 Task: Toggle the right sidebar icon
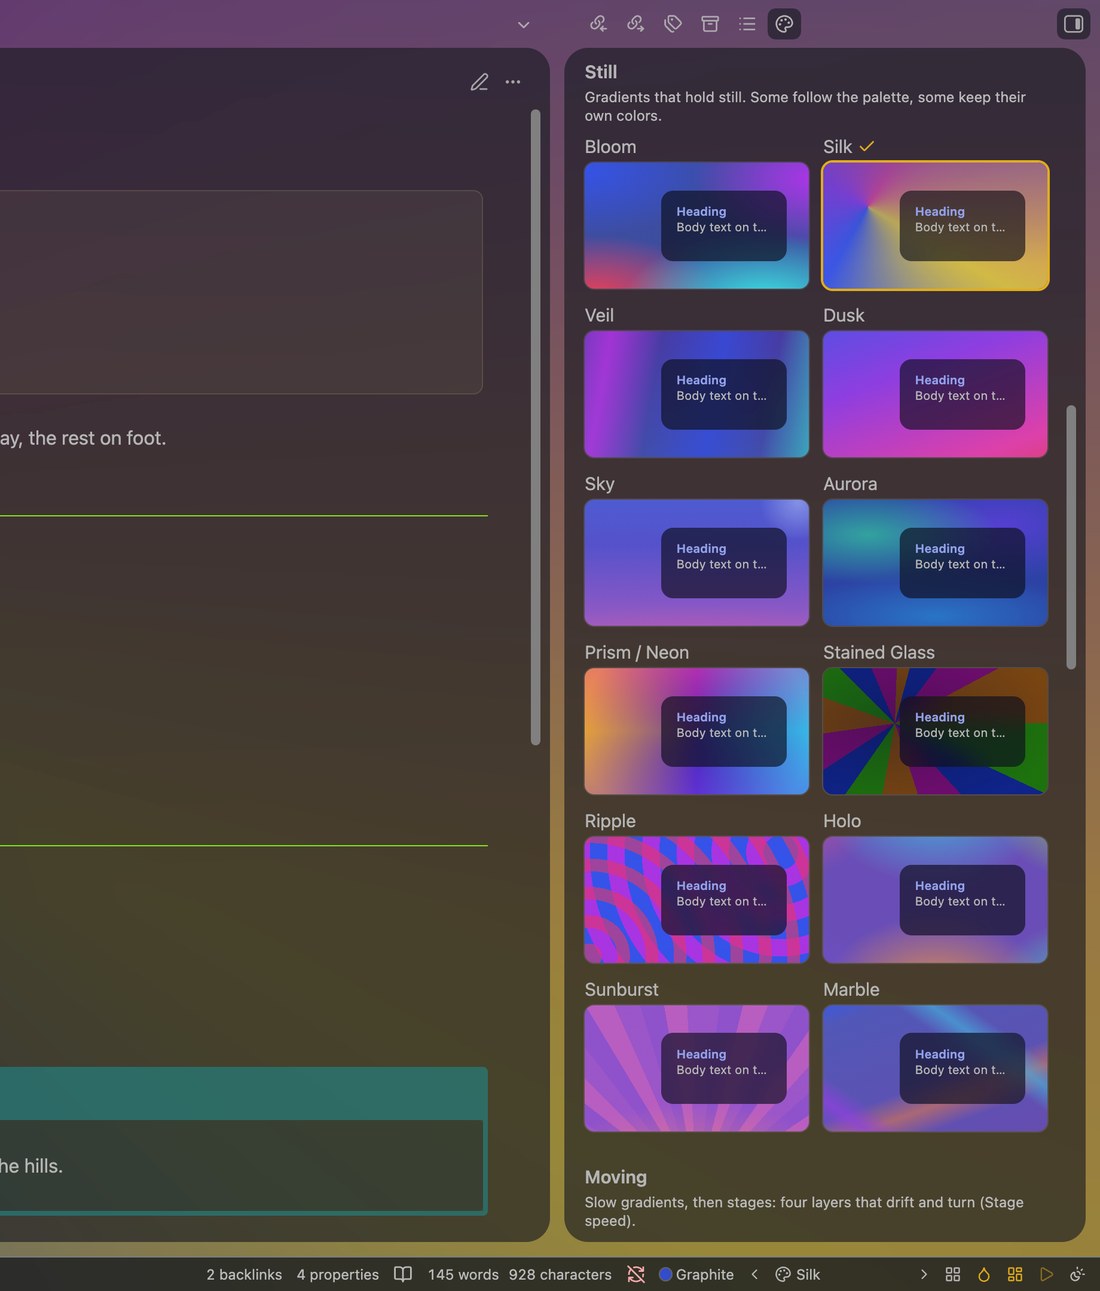pos(1073,24)
